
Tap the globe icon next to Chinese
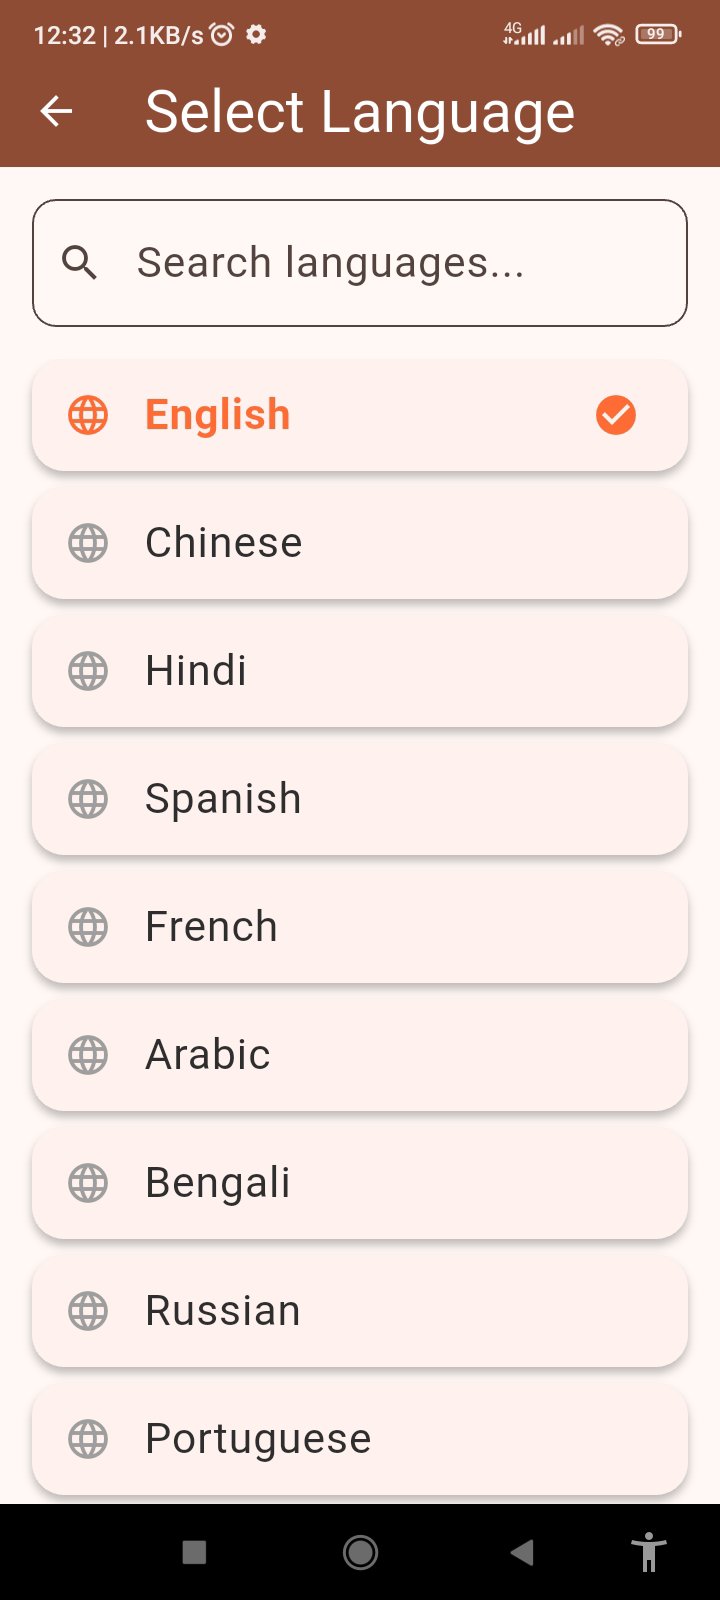[88, 543]
